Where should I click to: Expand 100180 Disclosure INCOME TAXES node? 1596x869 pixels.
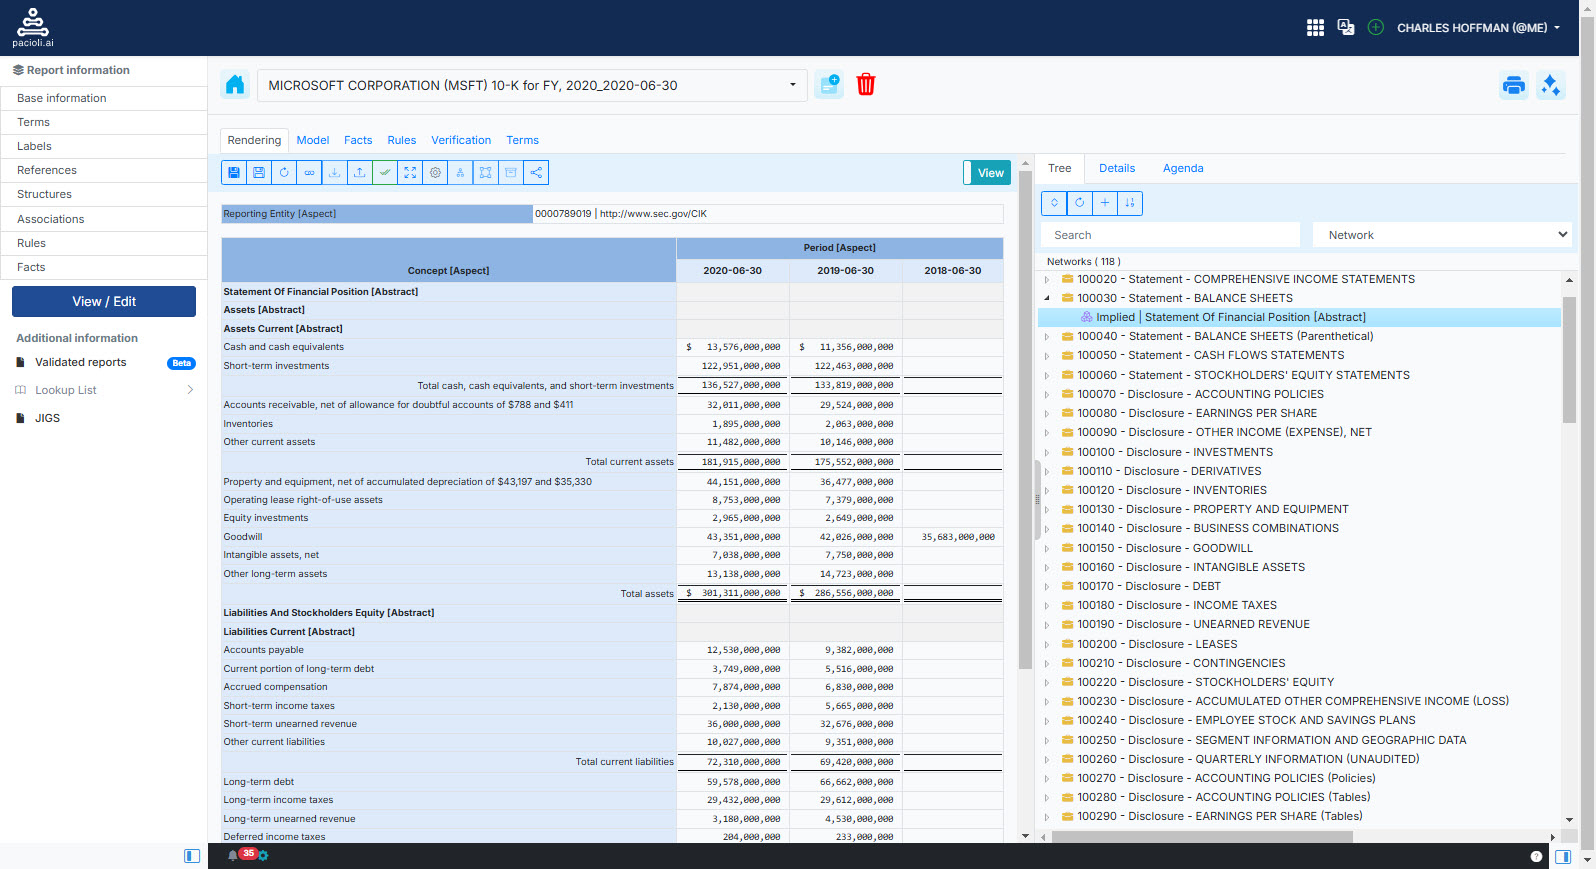1047,605
